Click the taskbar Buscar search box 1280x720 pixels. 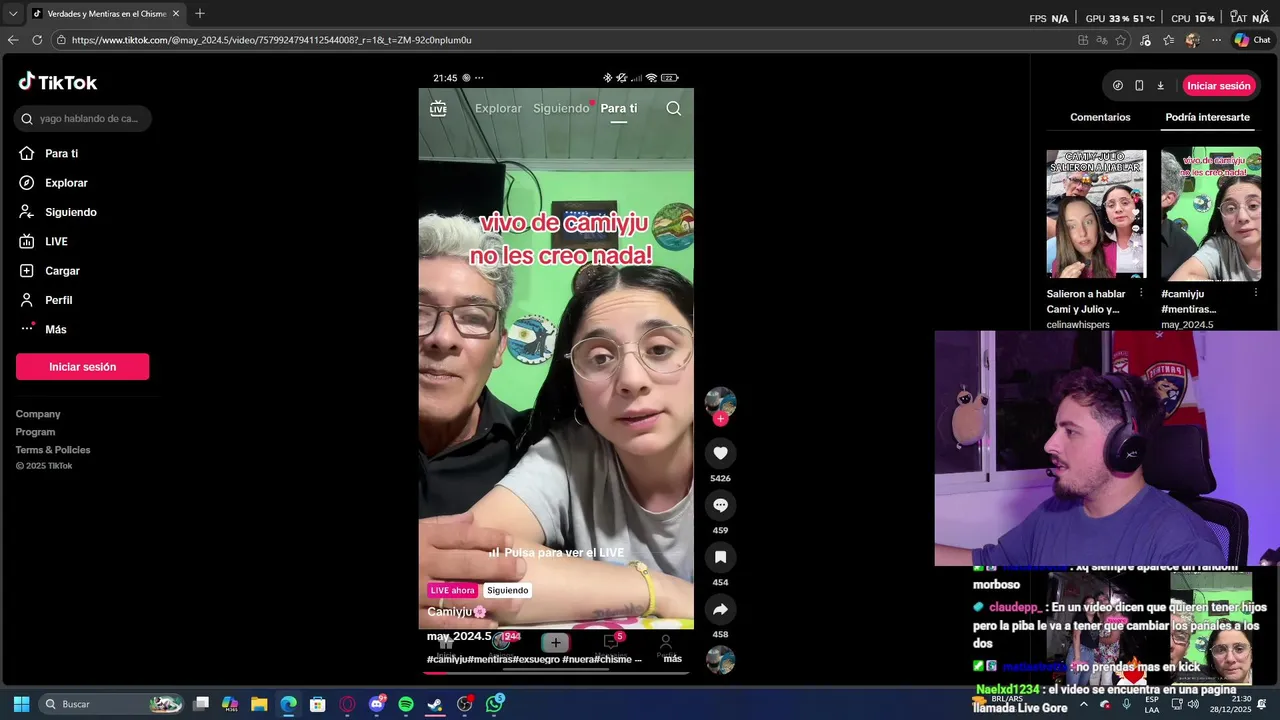click(112, 704)
